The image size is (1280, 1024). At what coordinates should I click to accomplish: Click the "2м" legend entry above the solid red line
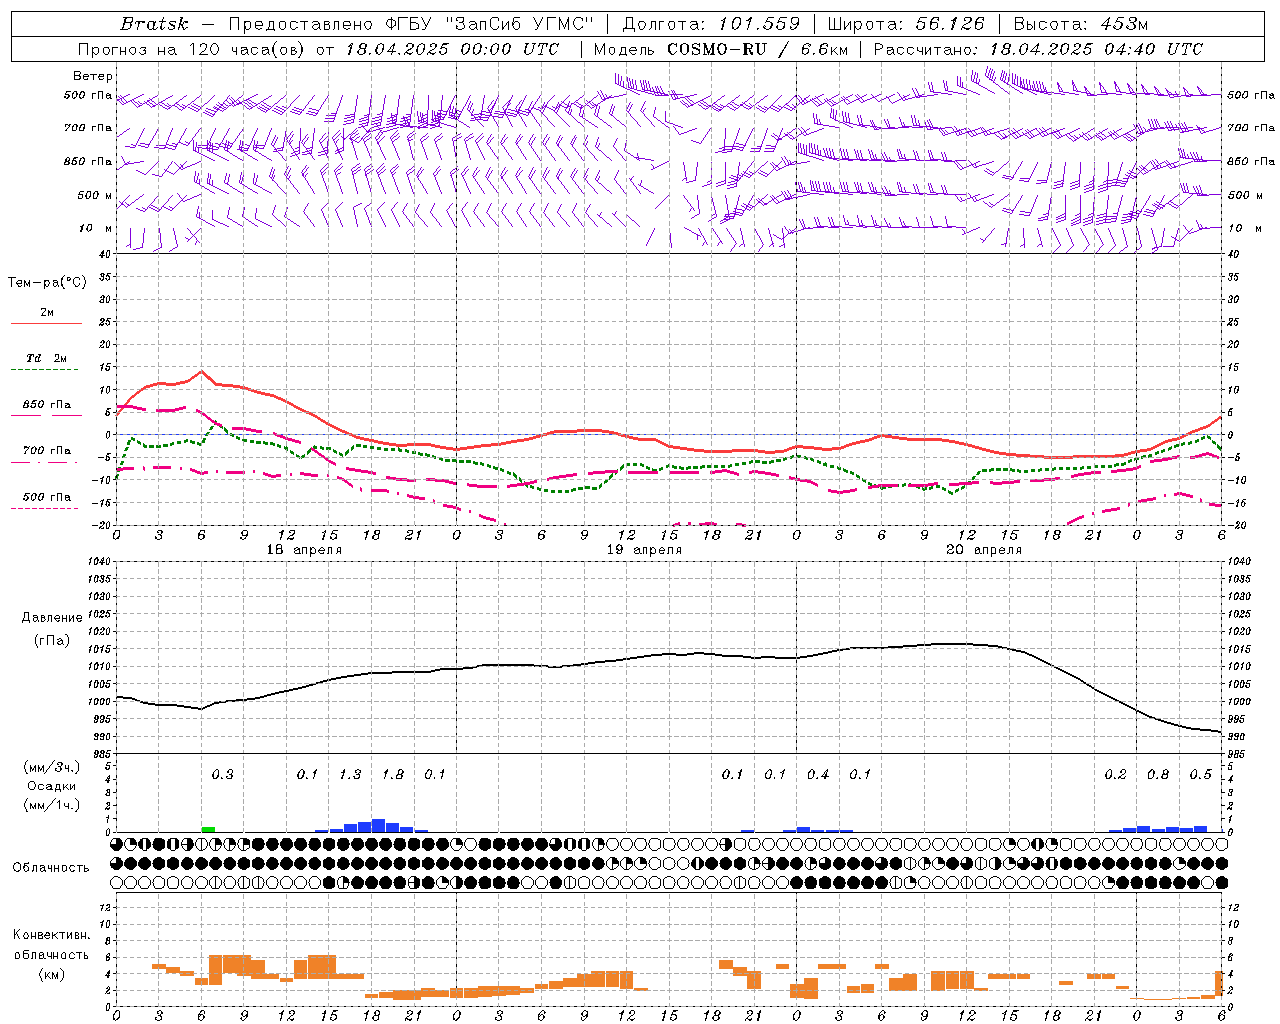[47, 313]
